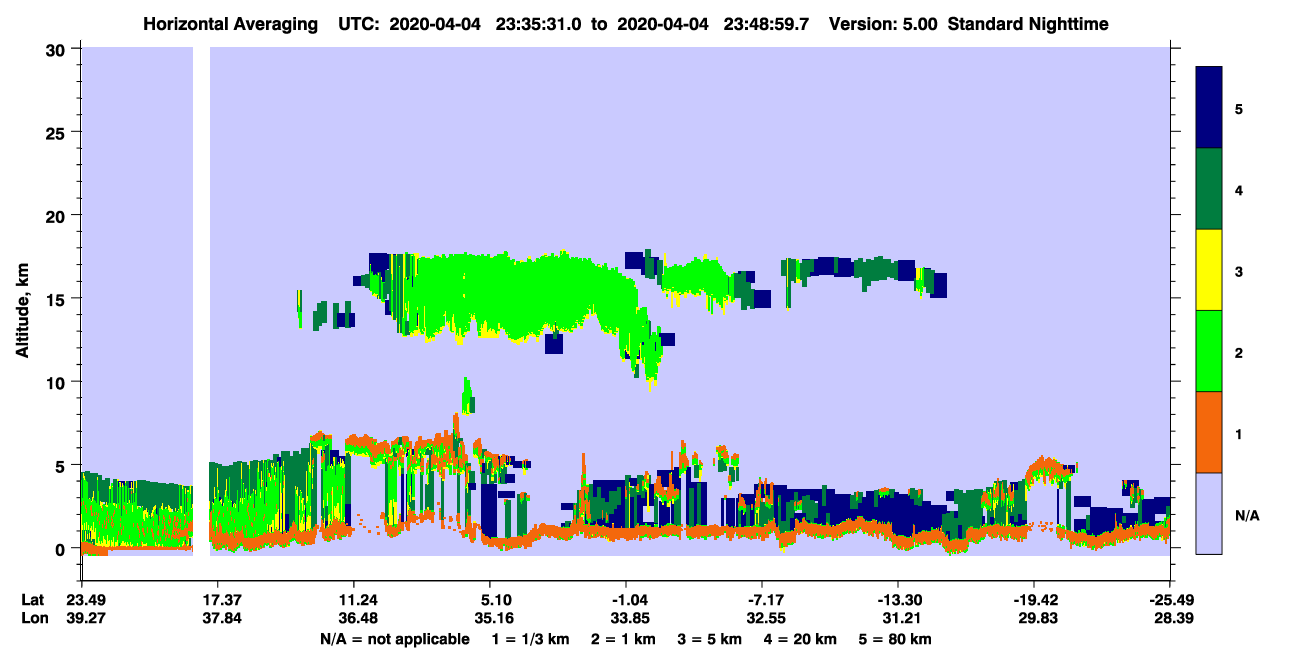Click the colorbar label 5
The image size is (1300, 667).
(1239, 108)
